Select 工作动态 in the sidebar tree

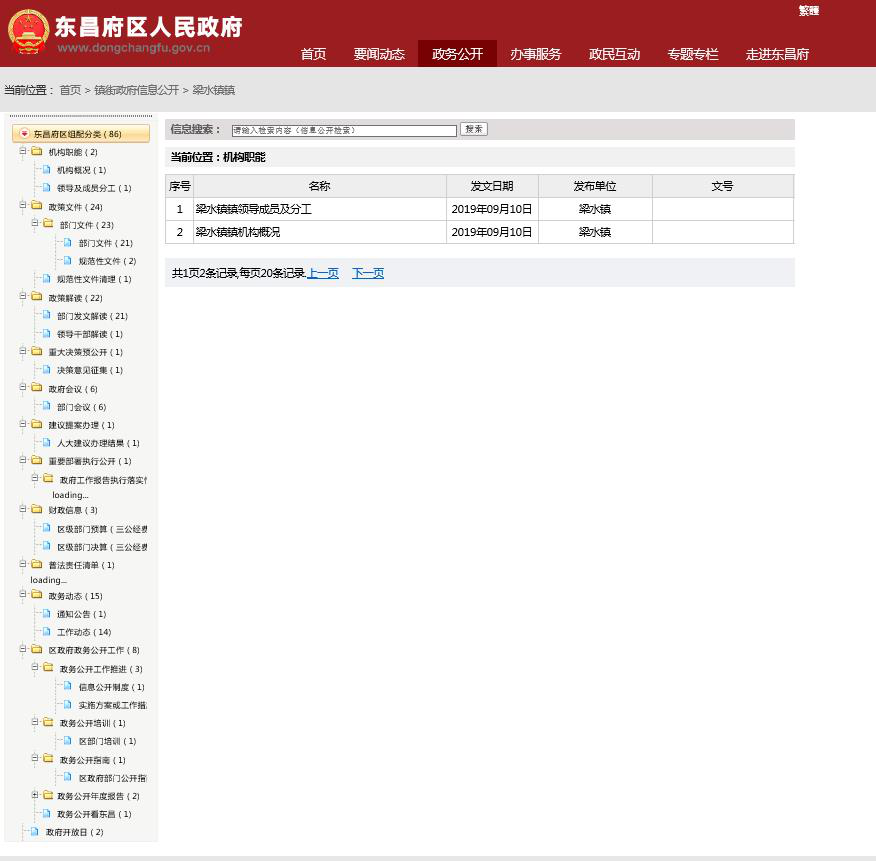tap(84, 632)
